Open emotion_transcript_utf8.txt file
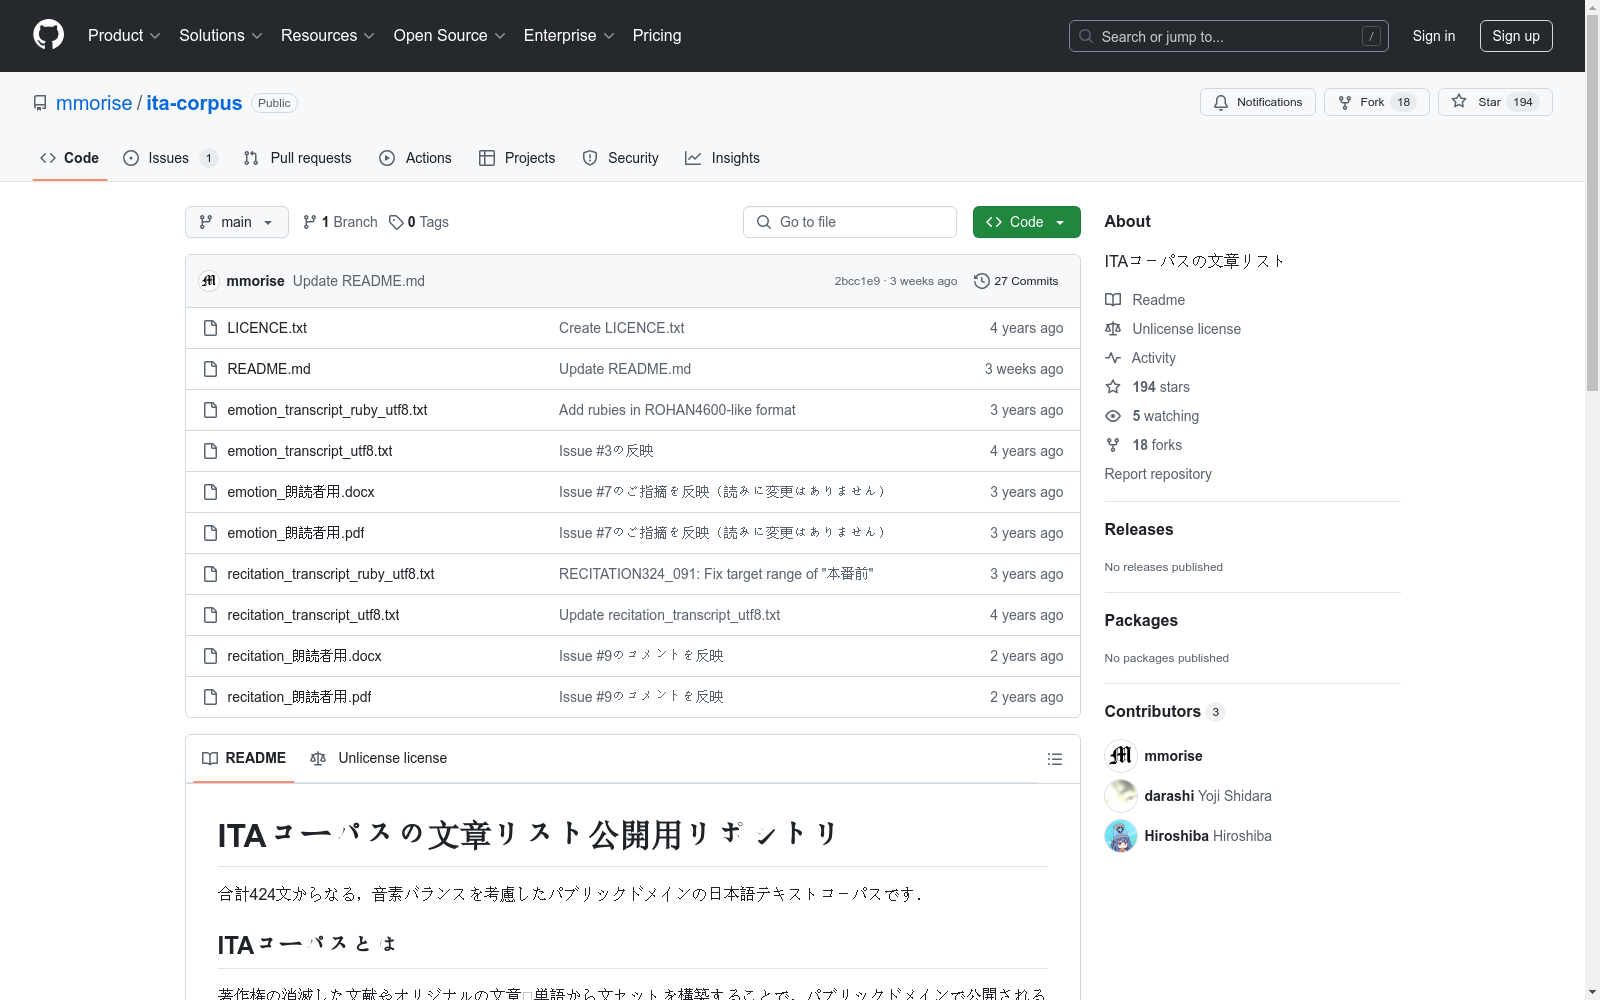 (x=310, y=451)
